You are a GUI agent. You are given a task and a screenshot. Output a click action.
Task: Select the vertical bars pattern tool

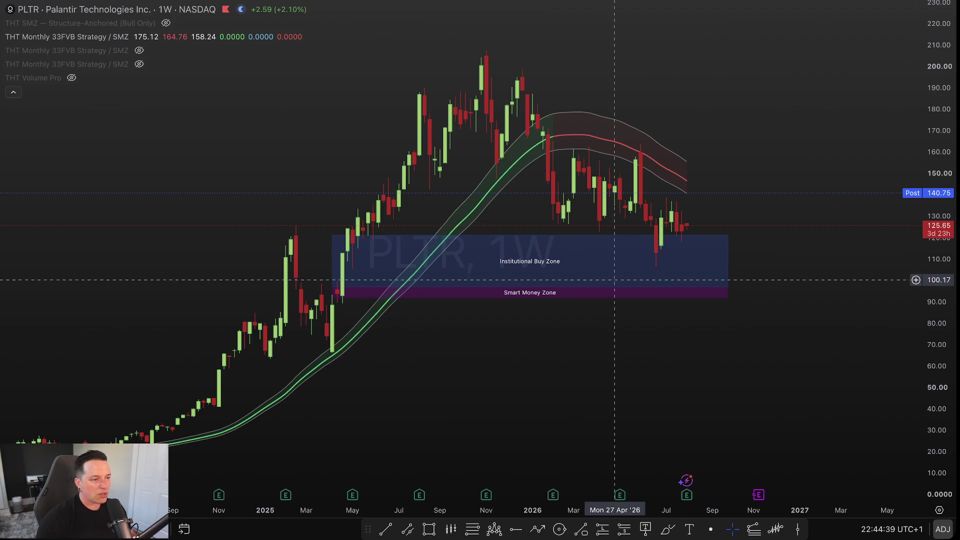(451, 529)
